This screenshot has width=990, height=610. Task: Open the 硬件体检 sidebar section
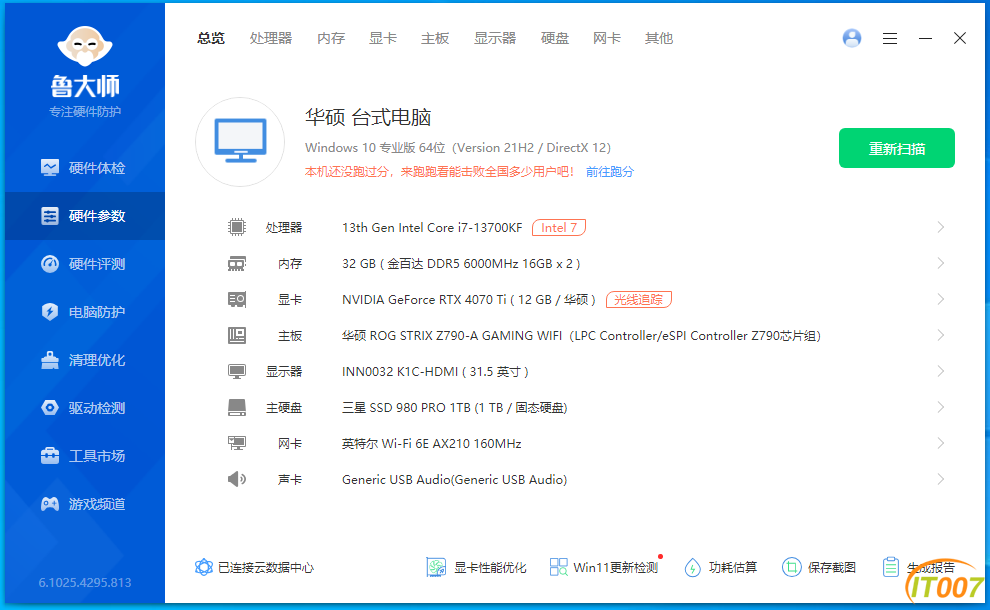pyautogui.click(x=85, y=168)
